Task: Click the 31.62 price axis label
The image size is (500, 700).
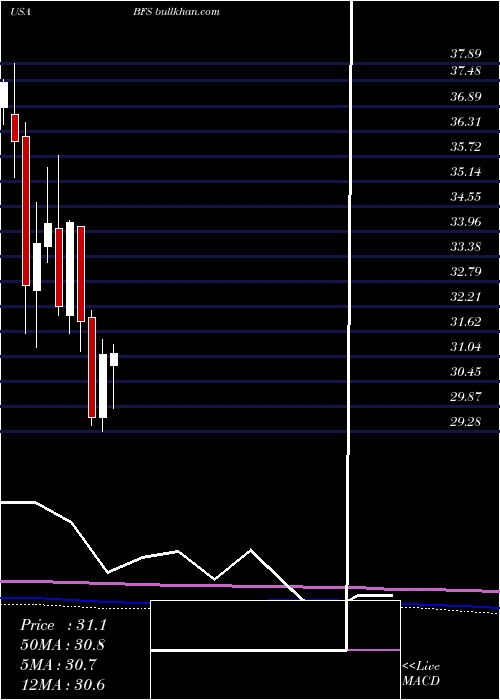Action: coord(466,321)
